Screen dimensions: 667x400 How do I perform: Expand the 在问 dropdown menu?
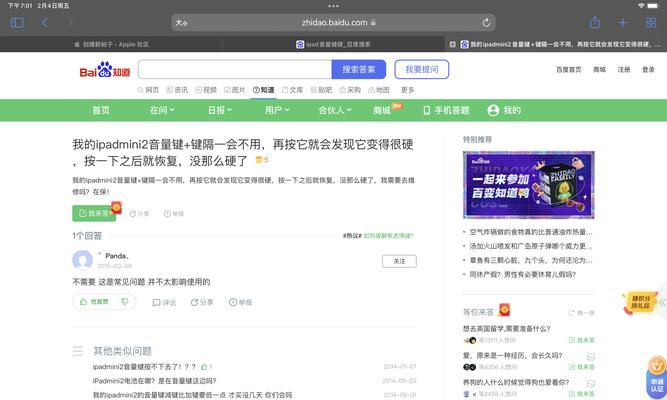click(x=162, y=111)
